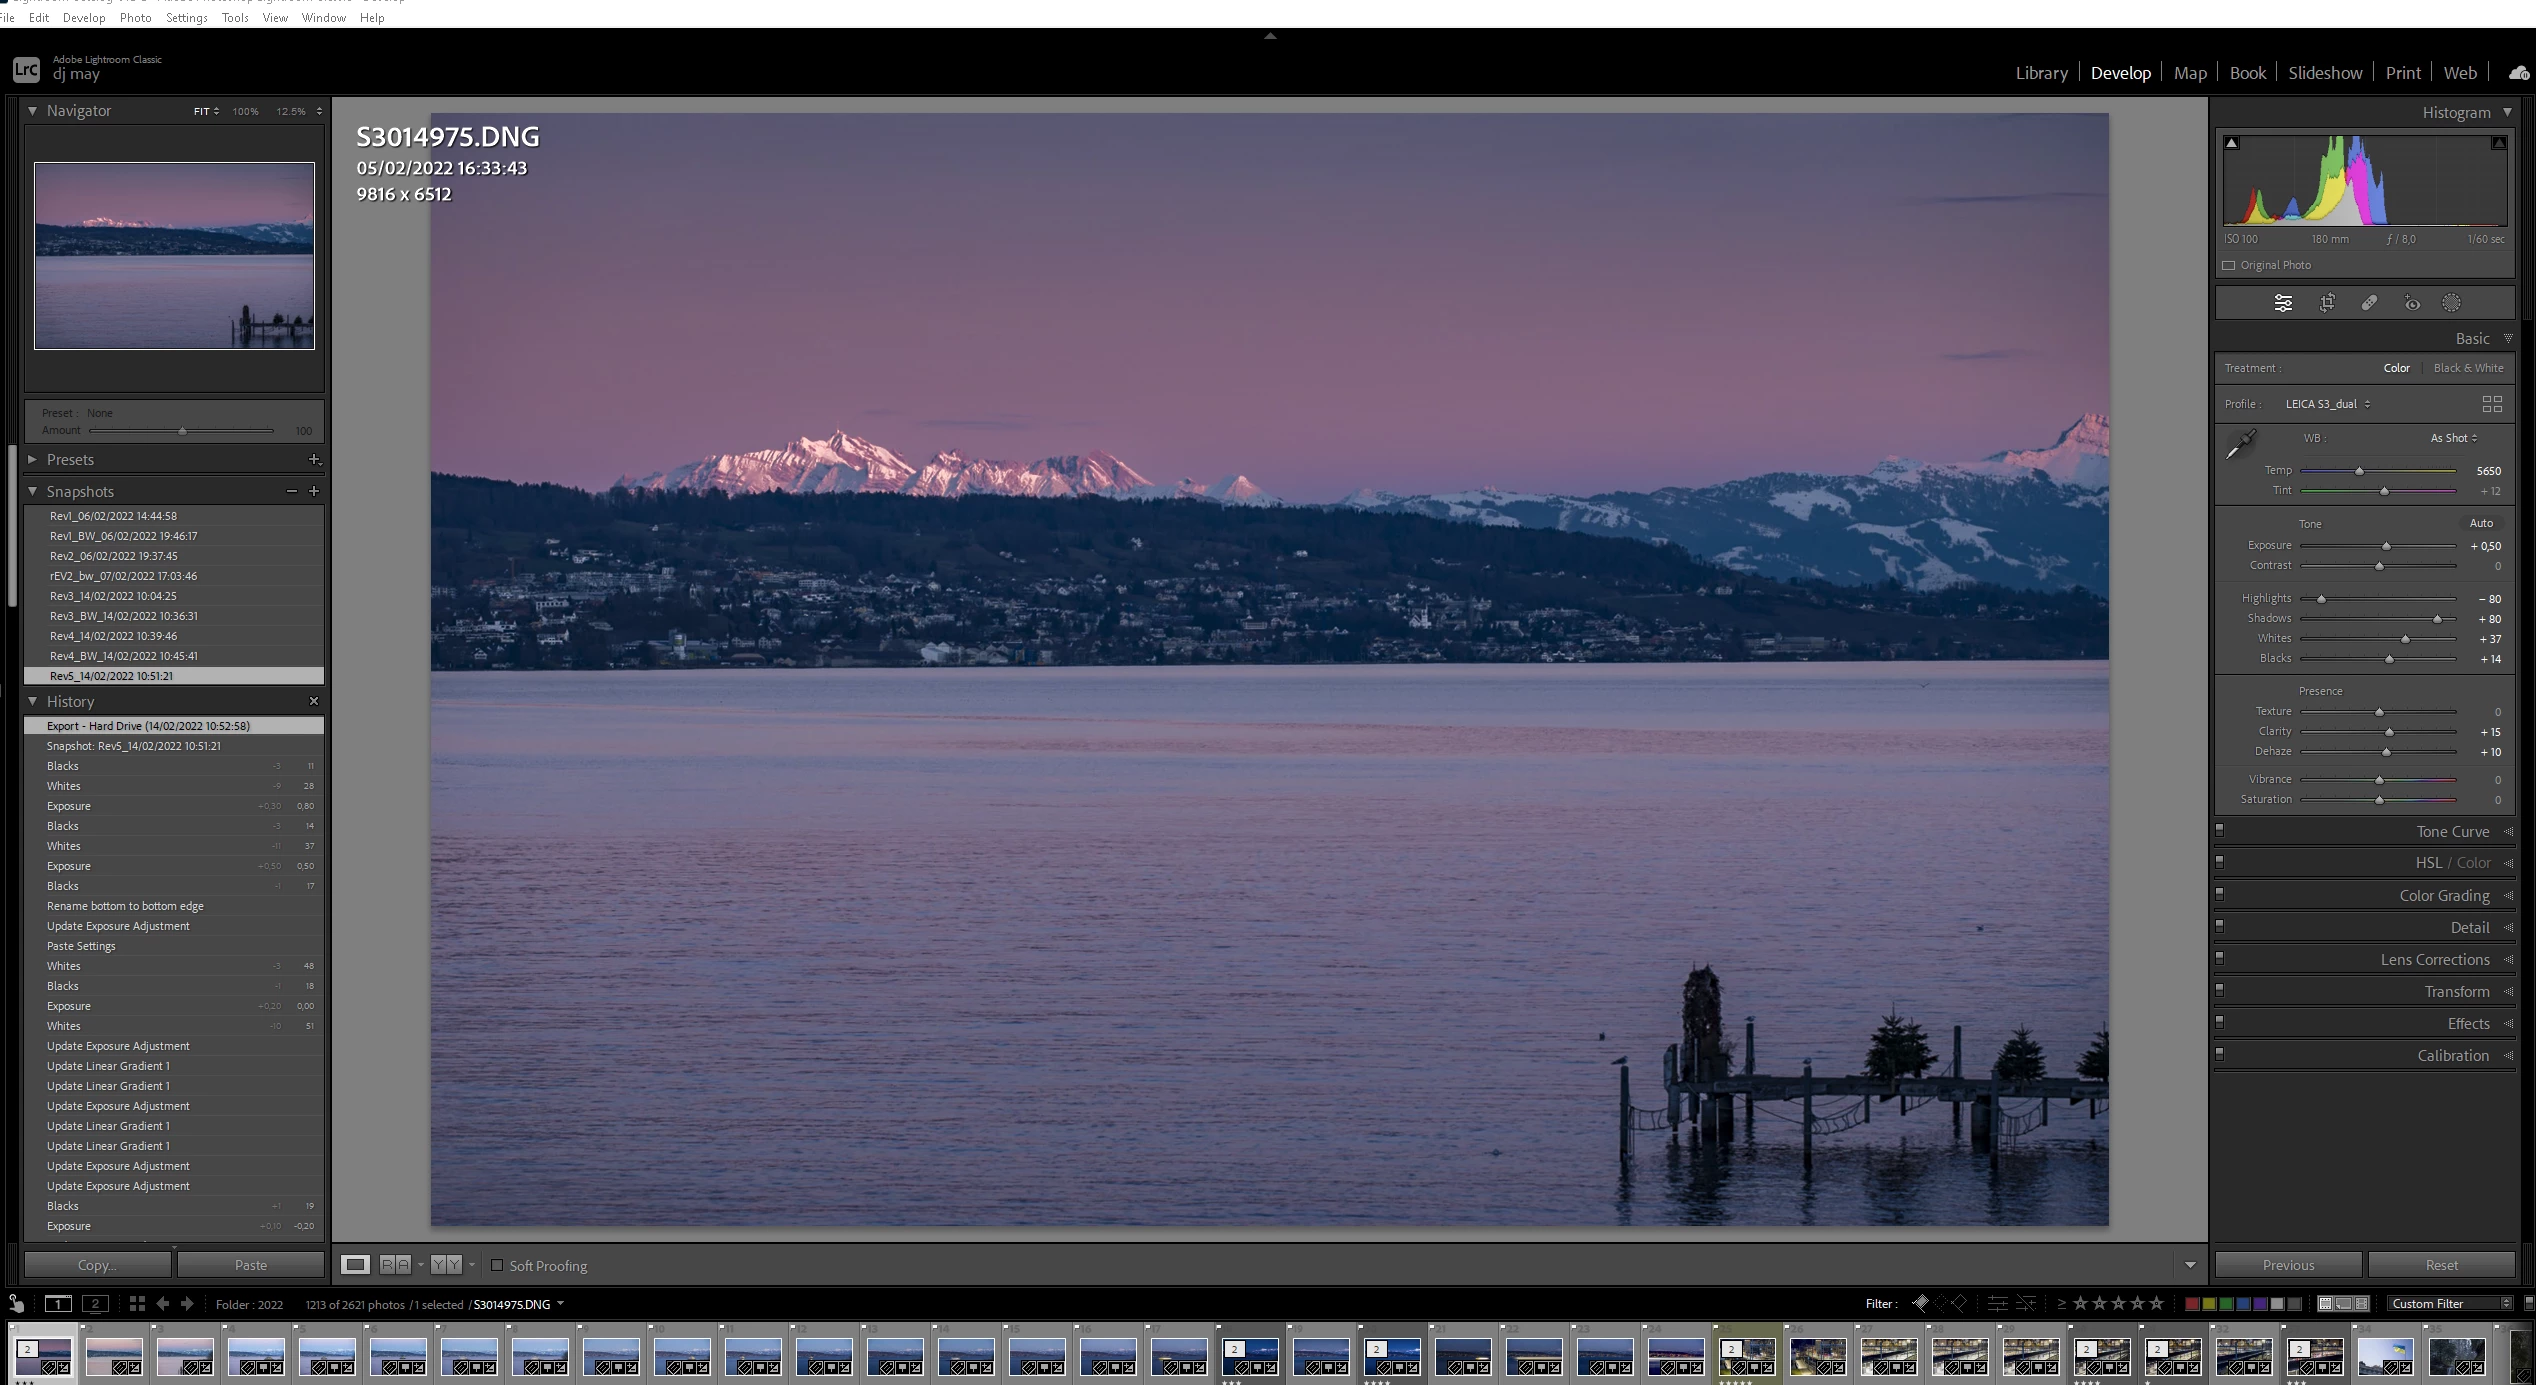
Task: Pick the White Balance Selector eyedropper
Action: coord(2240,445)
